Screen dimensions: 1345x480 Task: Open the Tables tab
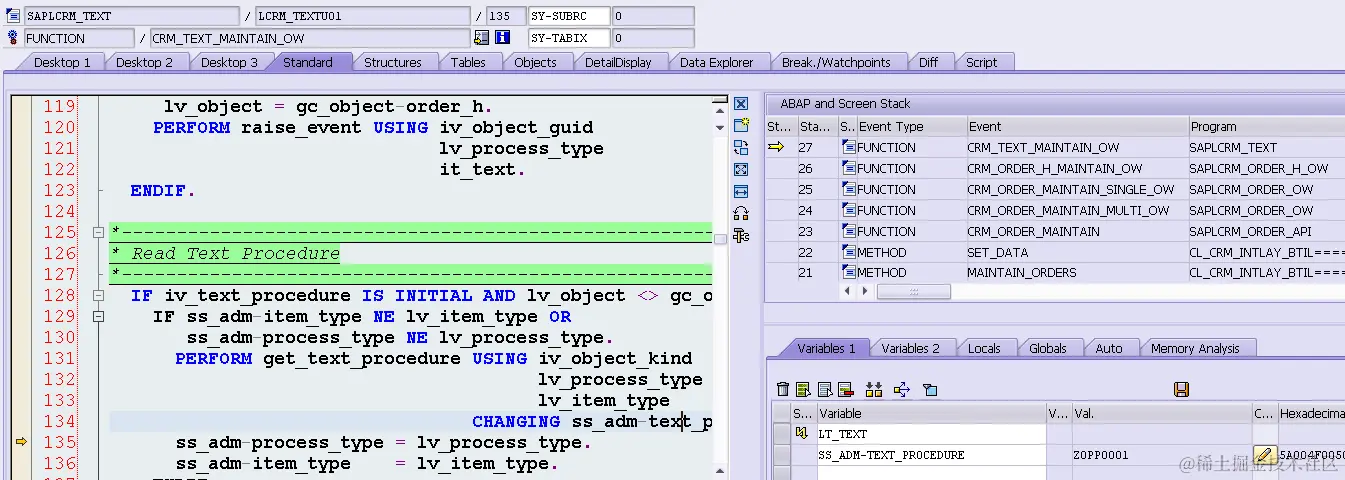coord(468,62)
